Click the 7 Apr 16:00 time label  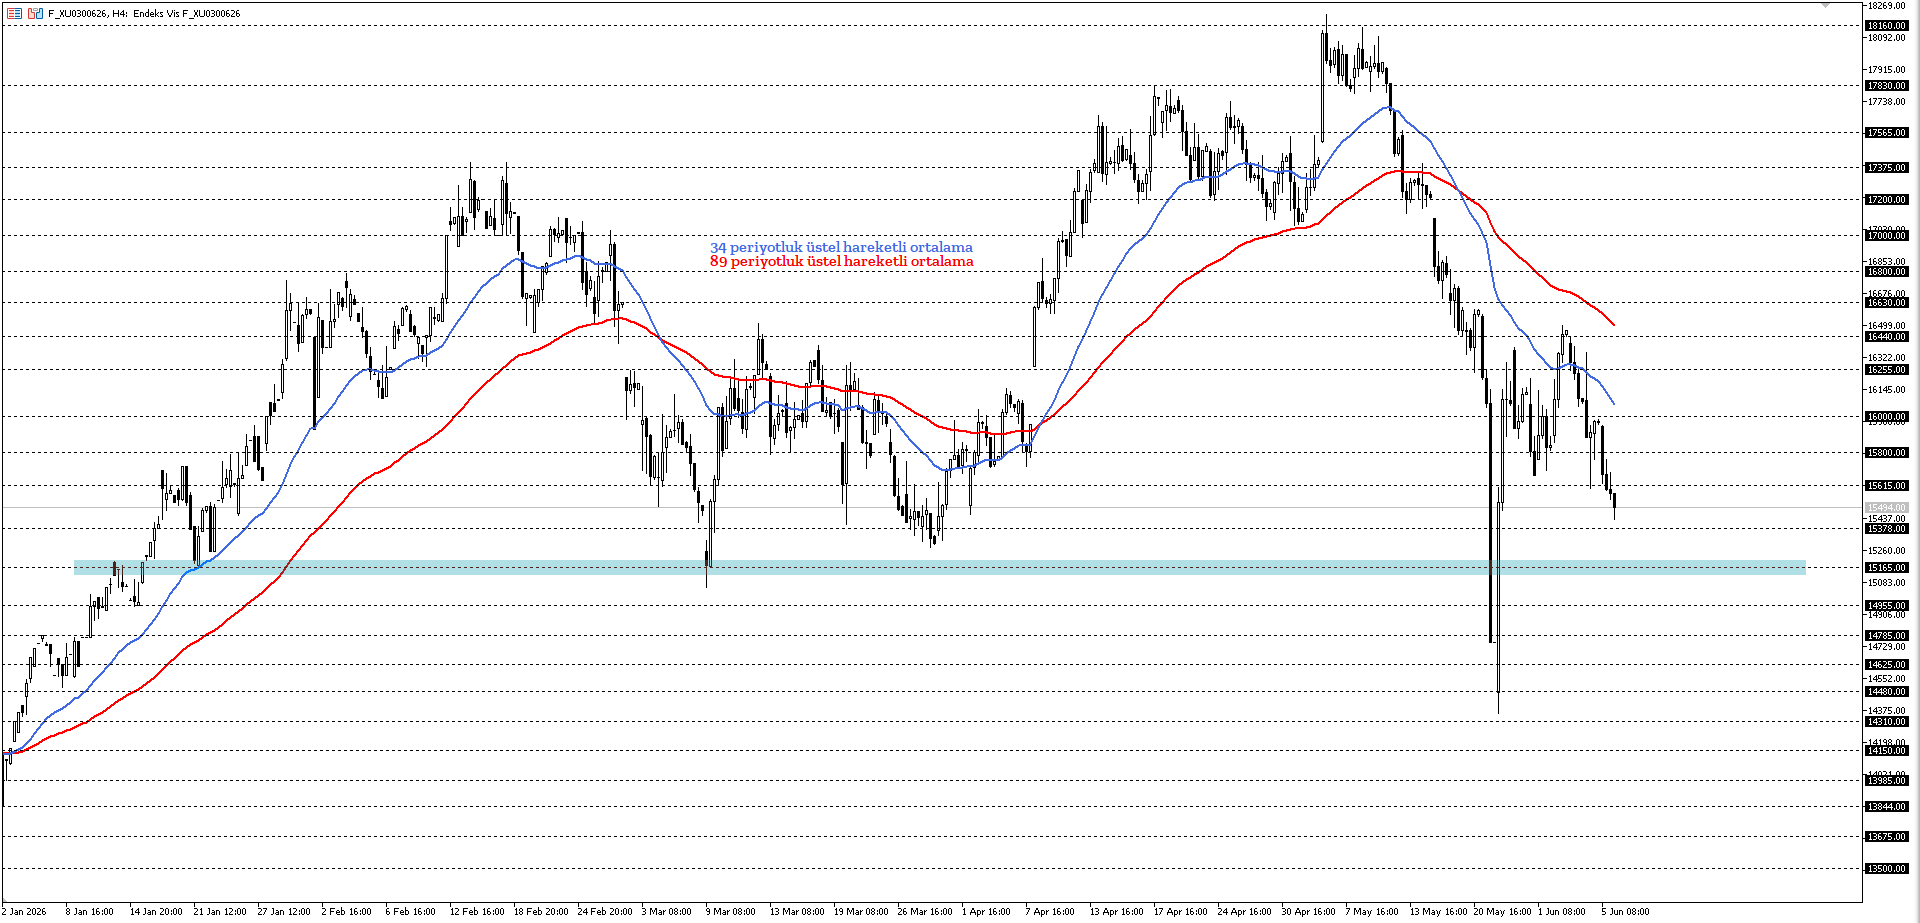pyautogui.click(x=1050, y=912)
